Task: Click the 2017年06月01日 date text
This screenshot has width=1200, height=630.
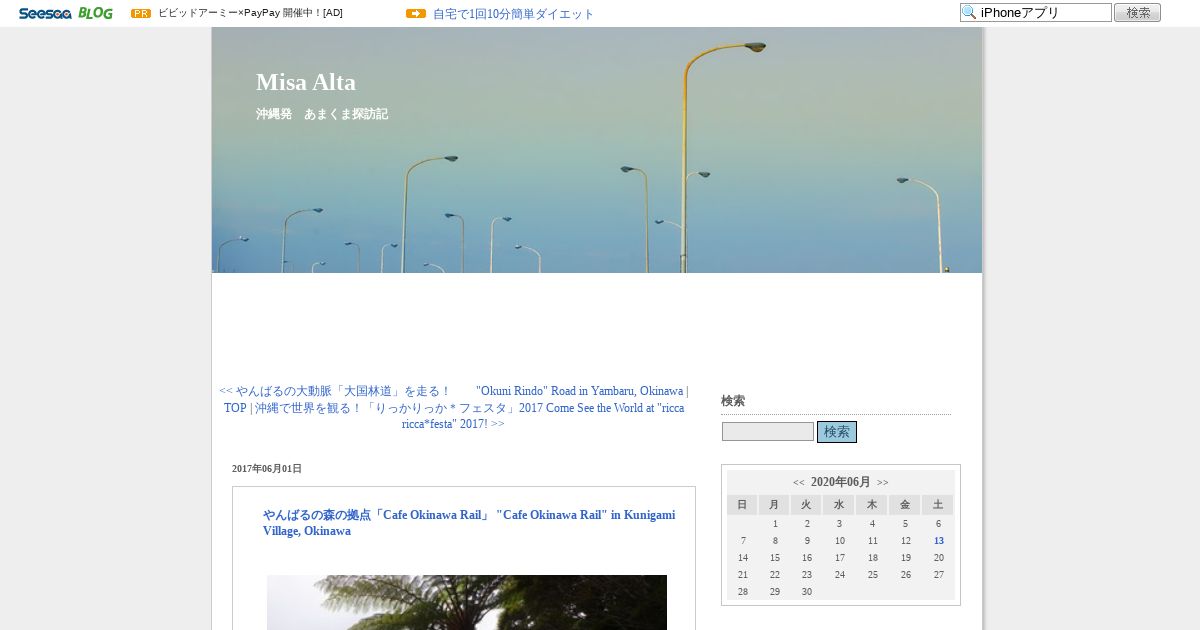Action: tap(267, 469)
